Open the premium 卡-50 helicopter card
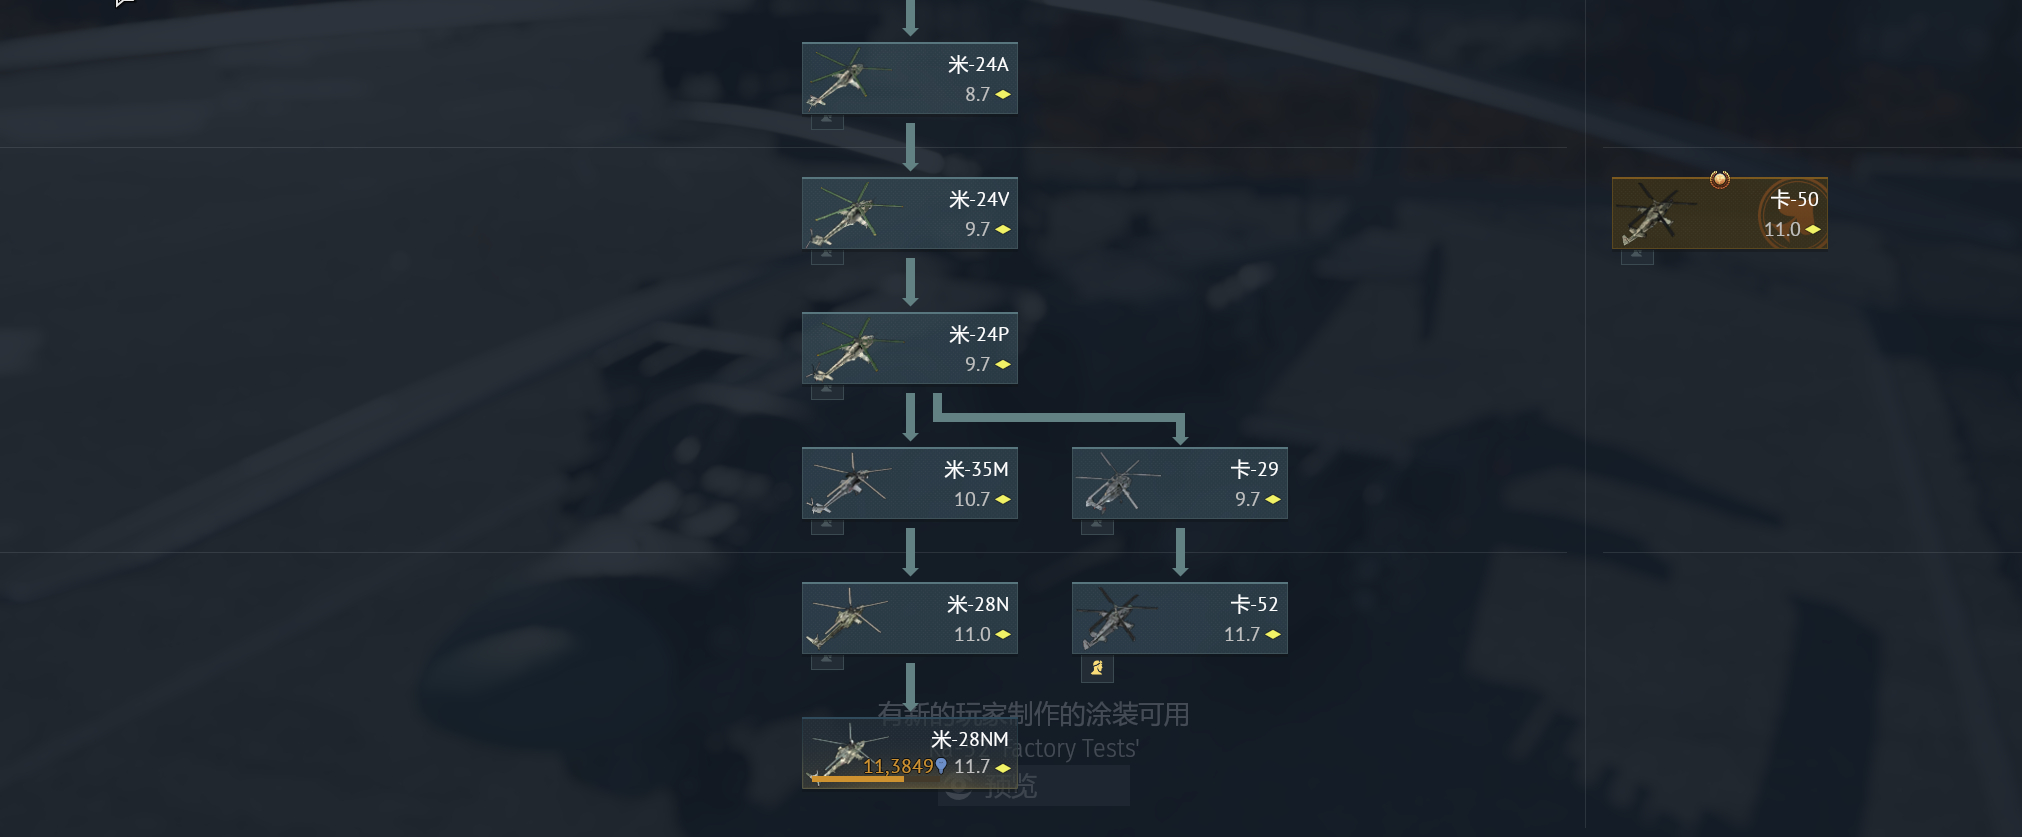This screenshot has width=2022, height=837. 1720,213
